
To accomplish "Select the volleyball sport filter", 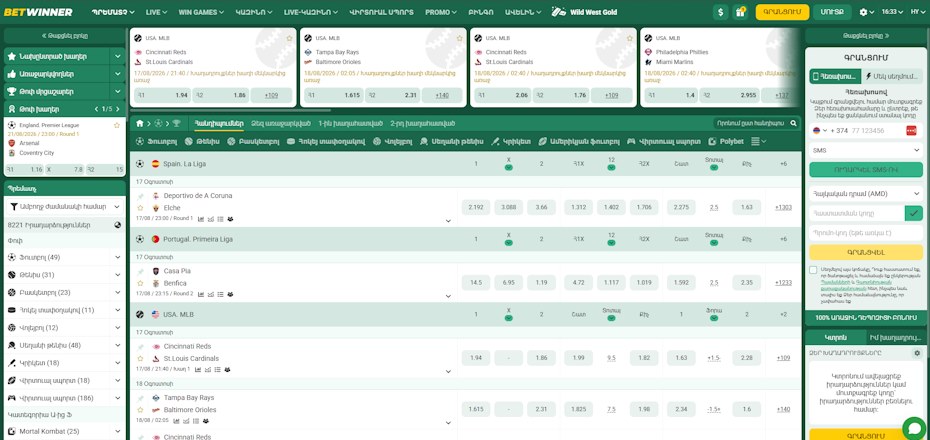I will (393, 142).
